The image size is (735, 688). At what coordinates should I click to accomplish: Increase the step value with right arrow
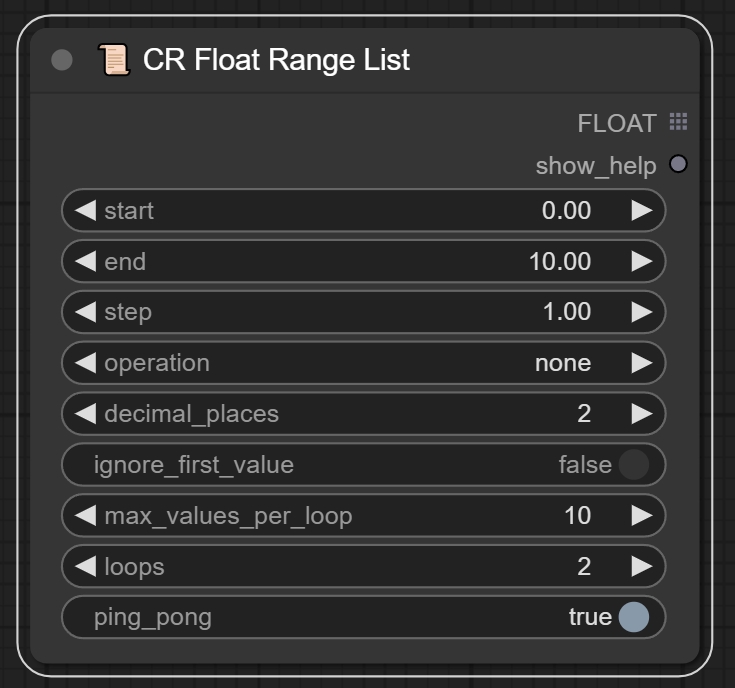click(x=641, y=312)
